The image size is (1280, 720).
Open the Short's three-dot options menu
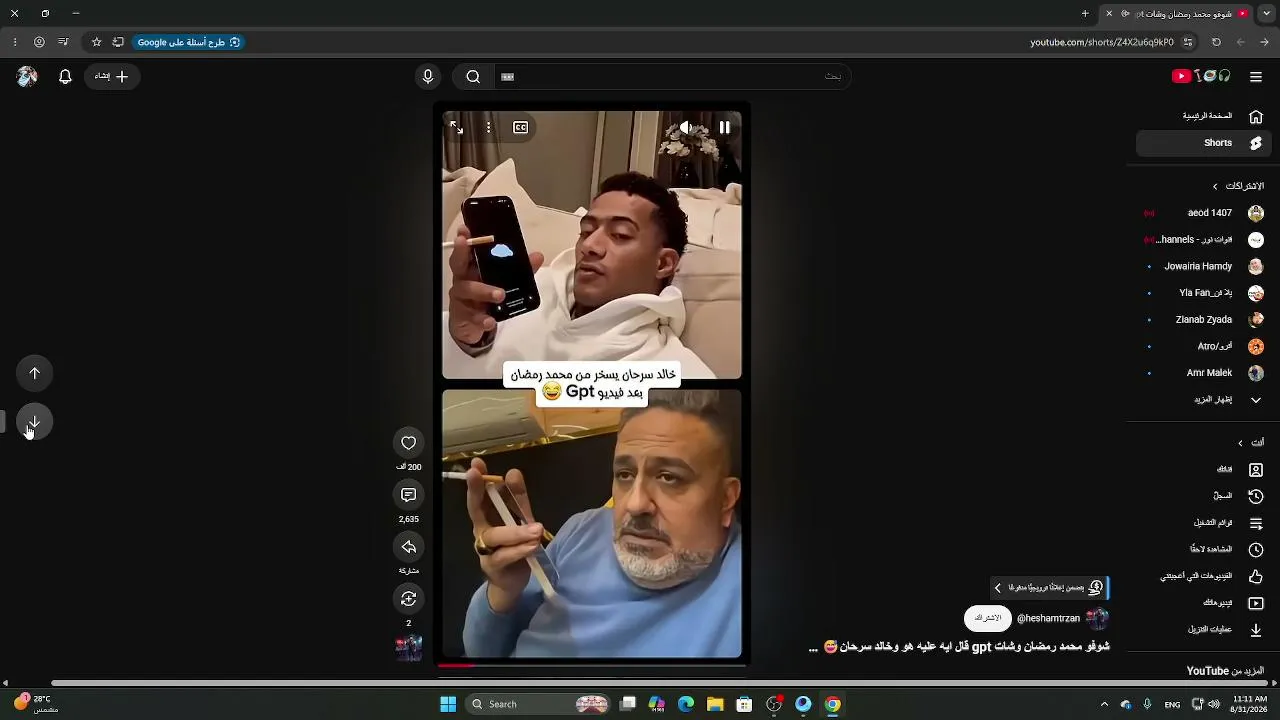coord(488,127)
